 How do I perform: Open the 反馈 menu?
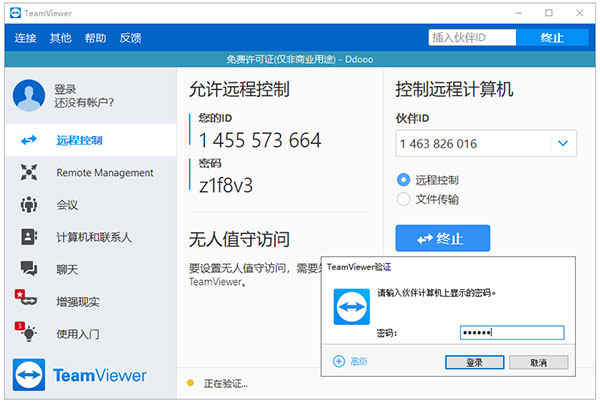point(130,38)
